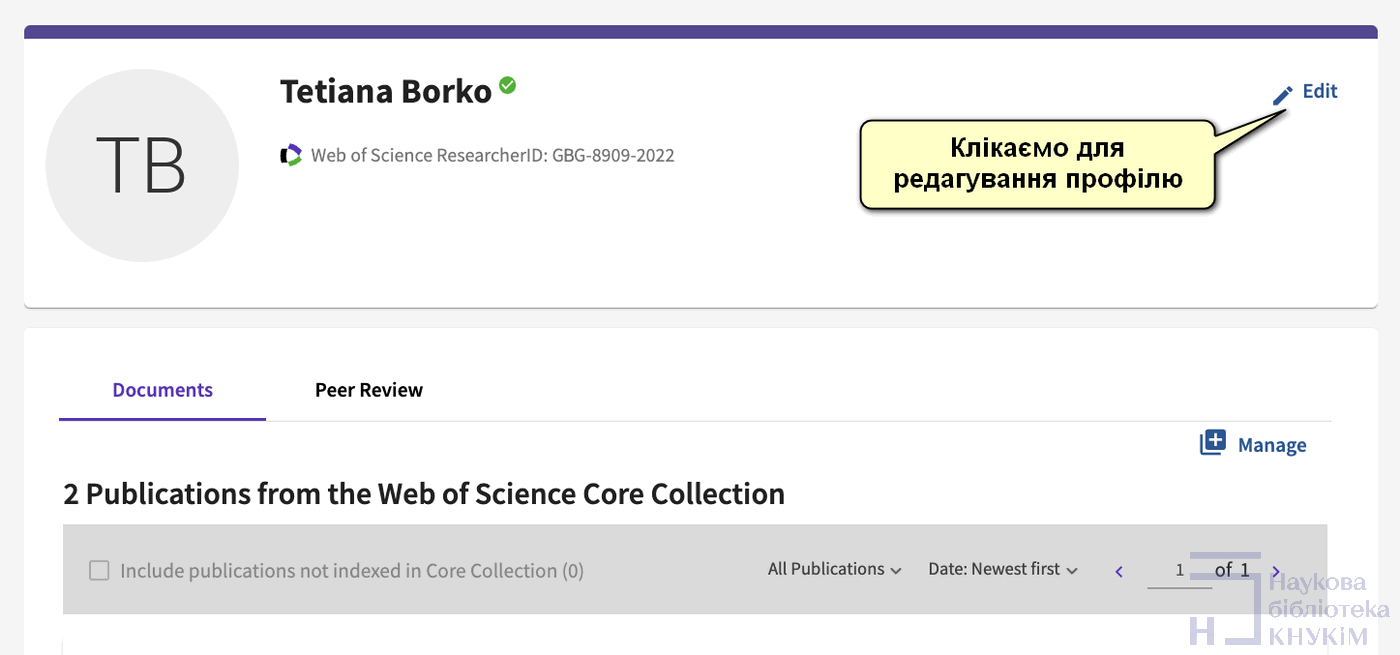Expand the Date: Newest first sort dropdown
Screen dimensions: 1400x655
(1003, 569)
